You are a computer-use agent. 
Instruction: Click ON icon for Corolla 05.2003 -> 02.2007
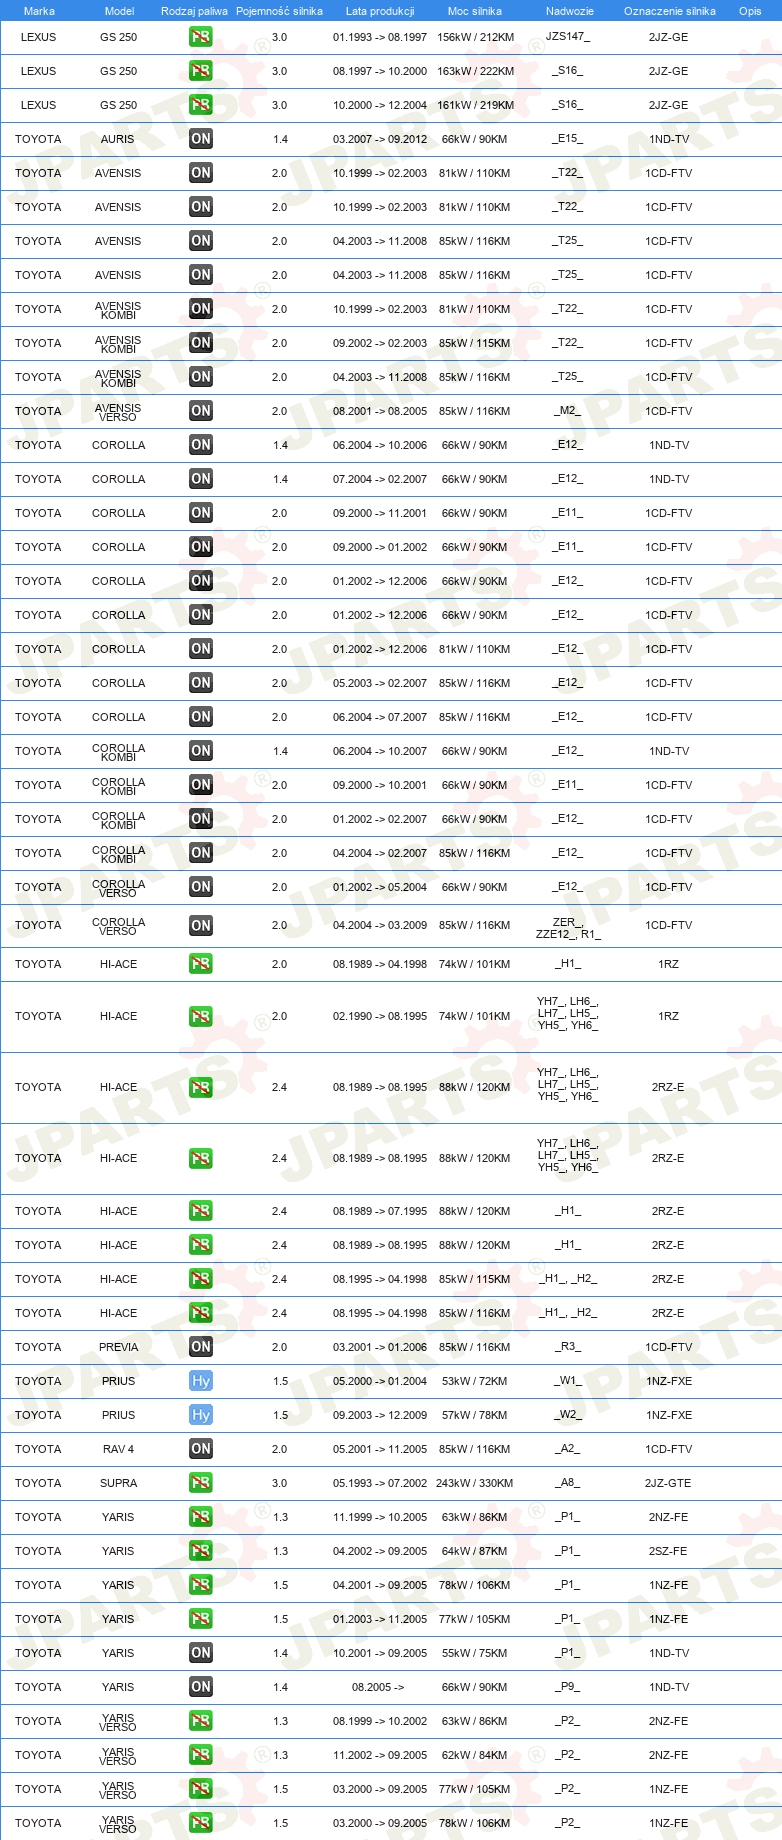[x=201, y=683]
